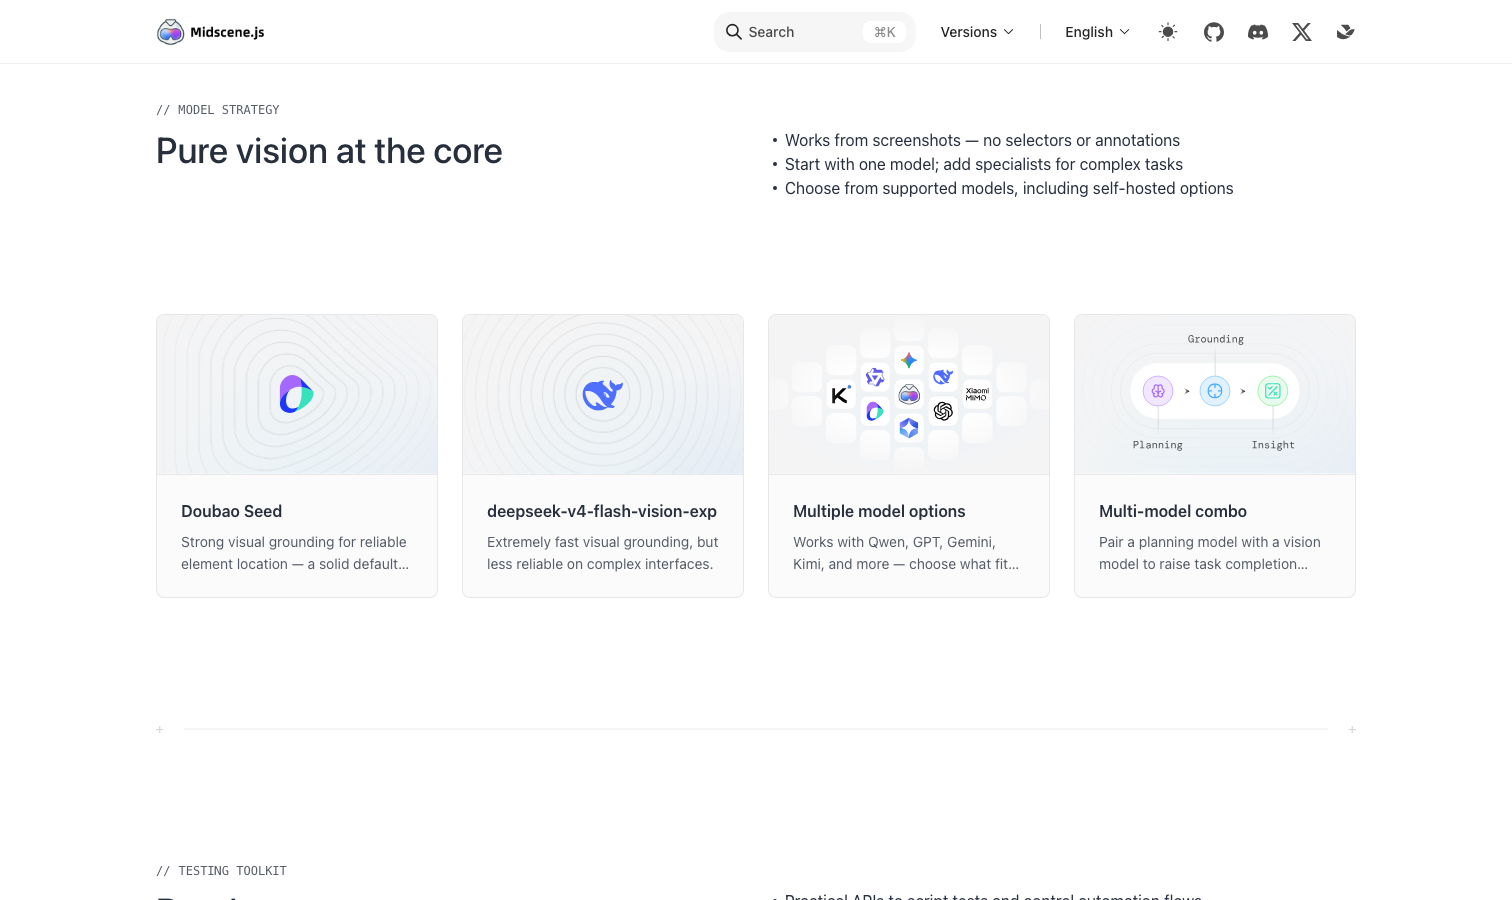Click the Xiaomi MiMo icon in the model grid
Screen dimensions: 1512x900
[977, 394]
